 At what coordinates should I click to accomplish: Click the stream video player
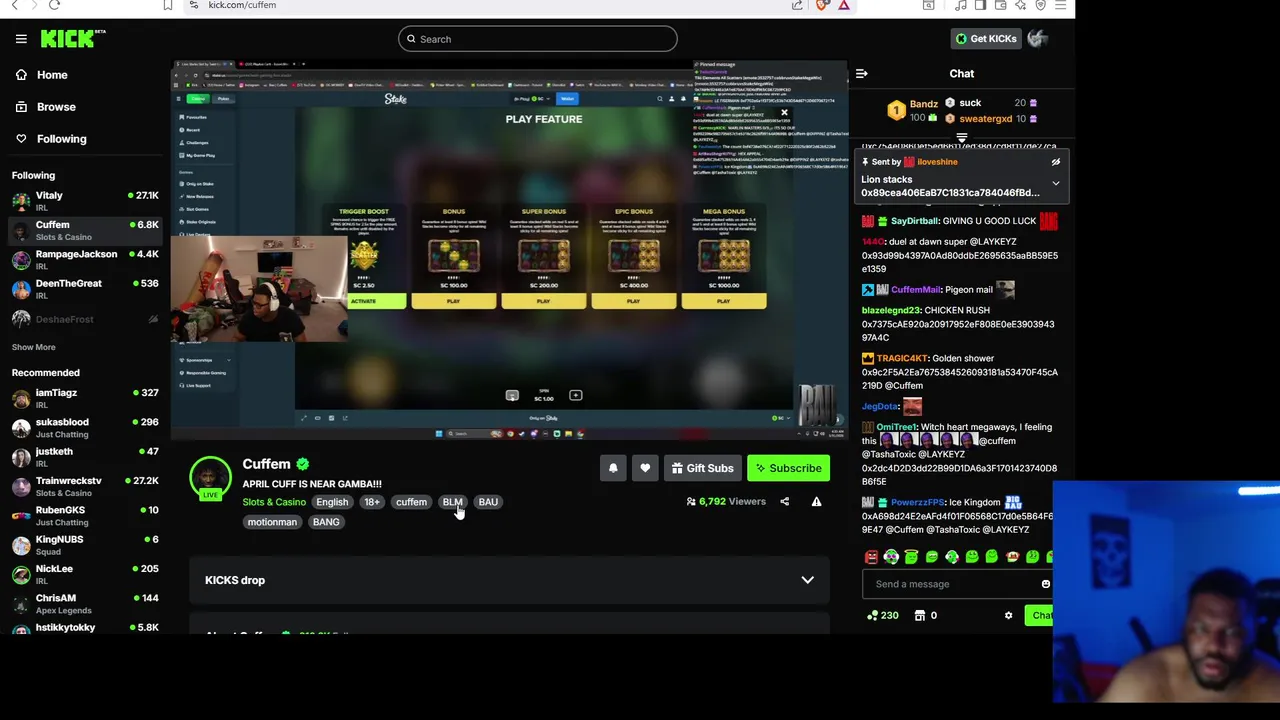tap(510, 250)
